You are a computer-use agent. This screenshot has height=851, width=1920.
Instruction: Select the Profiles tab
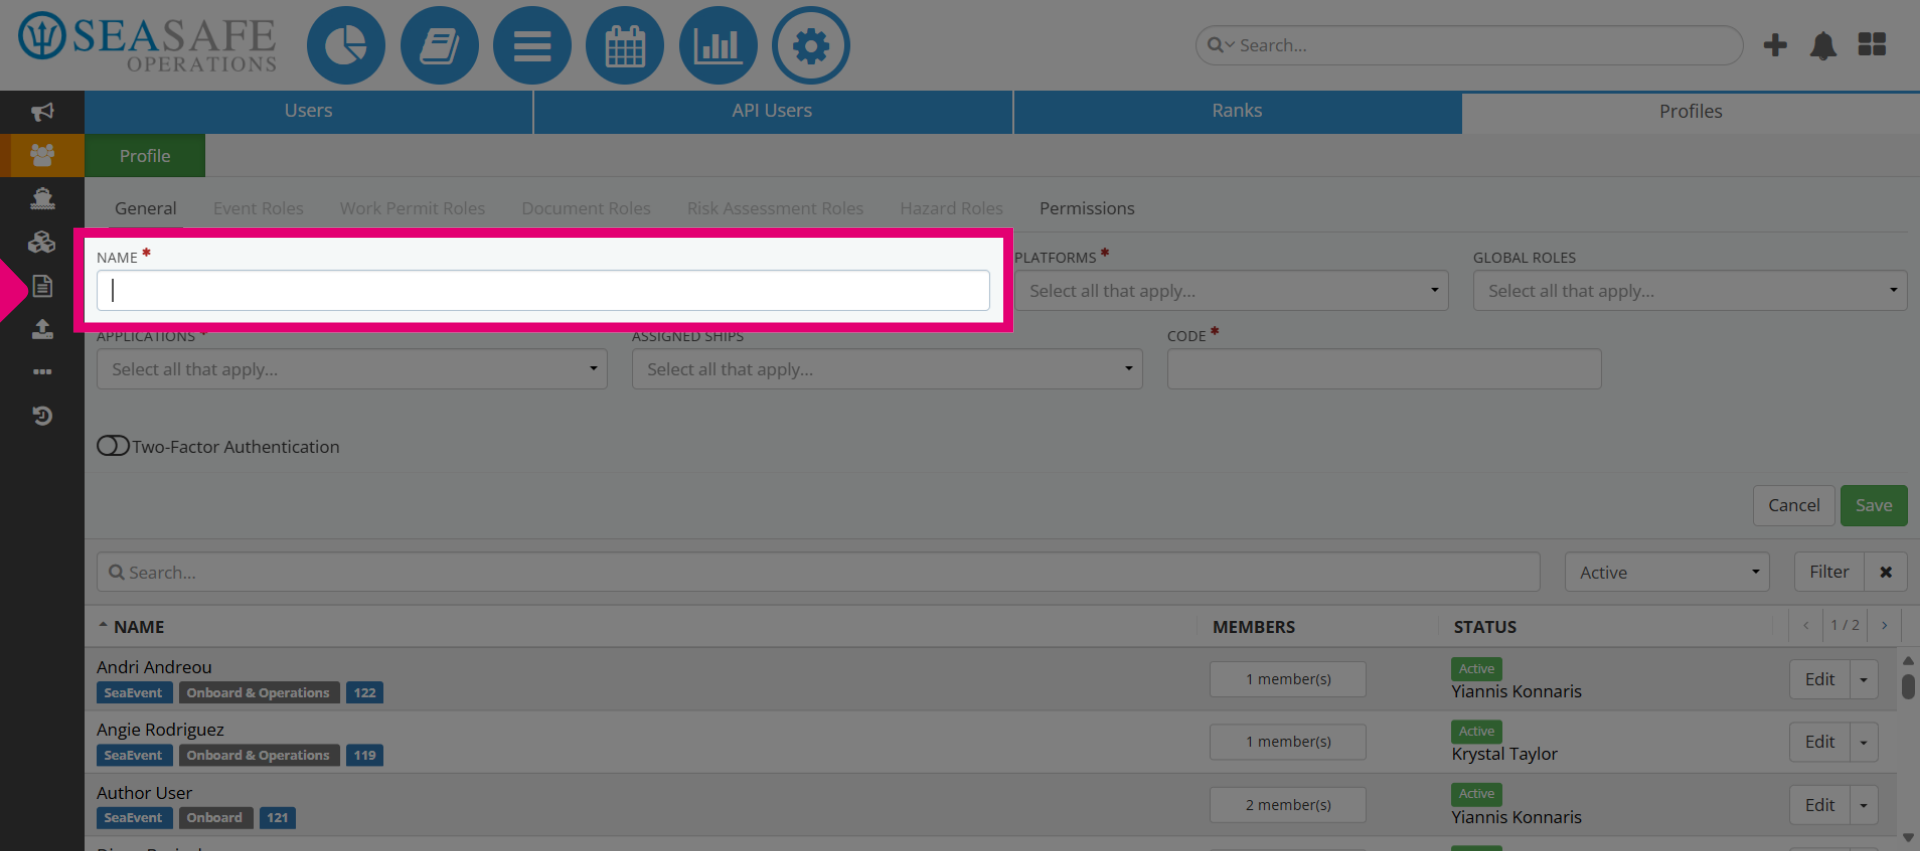coord(1691,111)
